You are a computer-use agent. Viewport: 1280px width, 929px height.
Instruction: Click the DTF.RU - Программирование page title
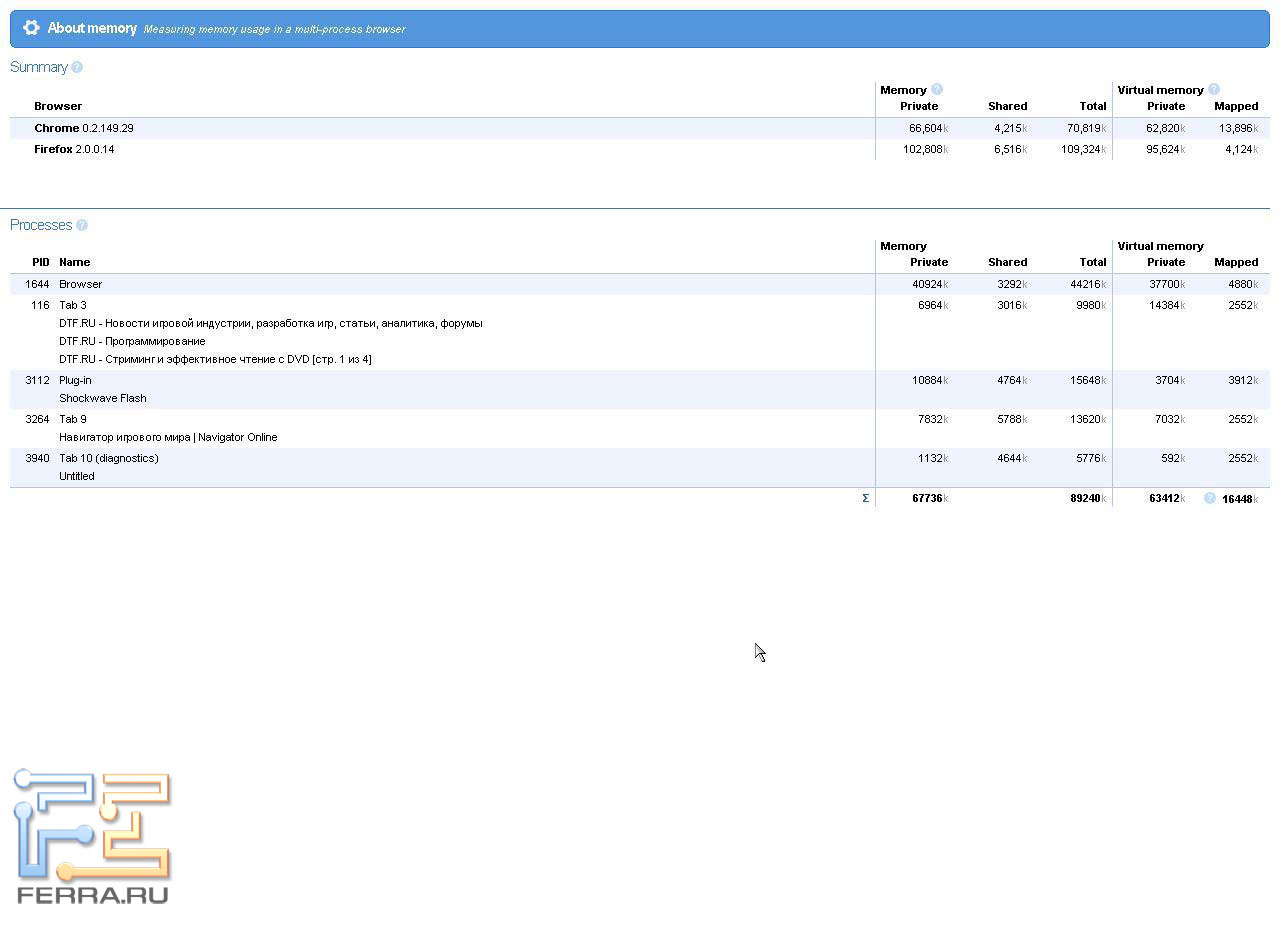click(x=132, y=341)
